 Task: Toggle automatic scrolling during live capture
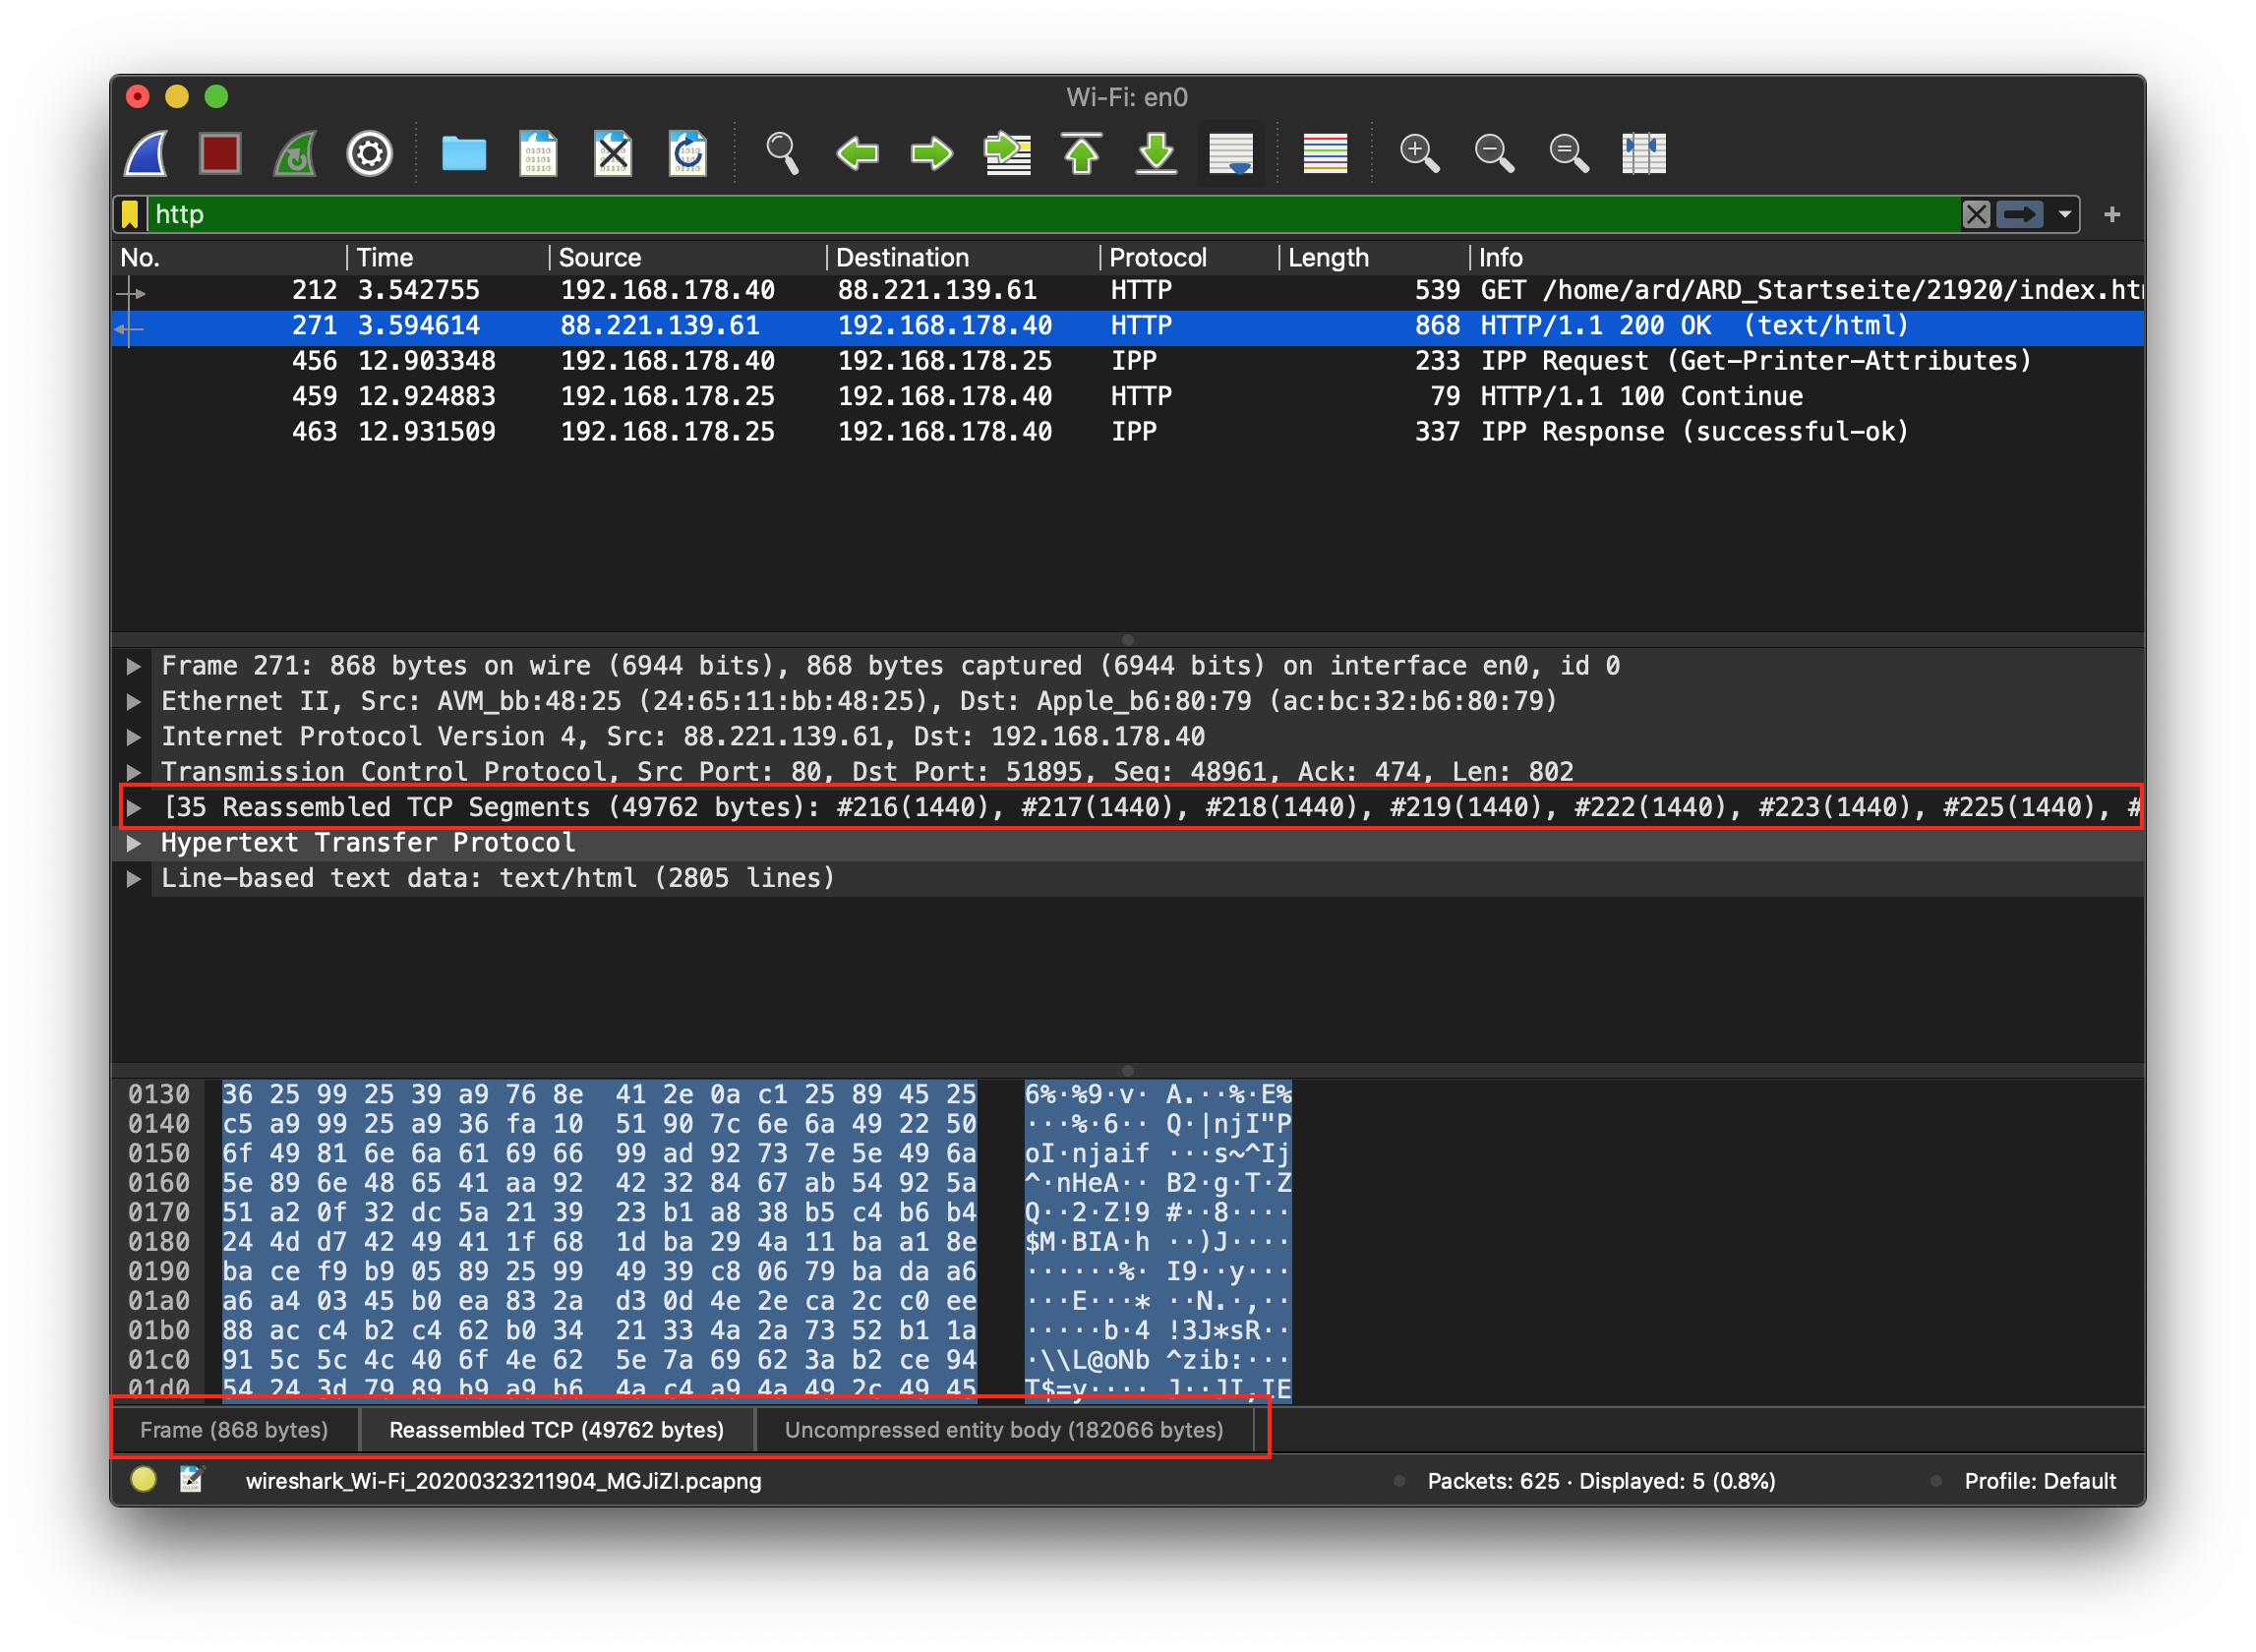[x=1231, y=153]
